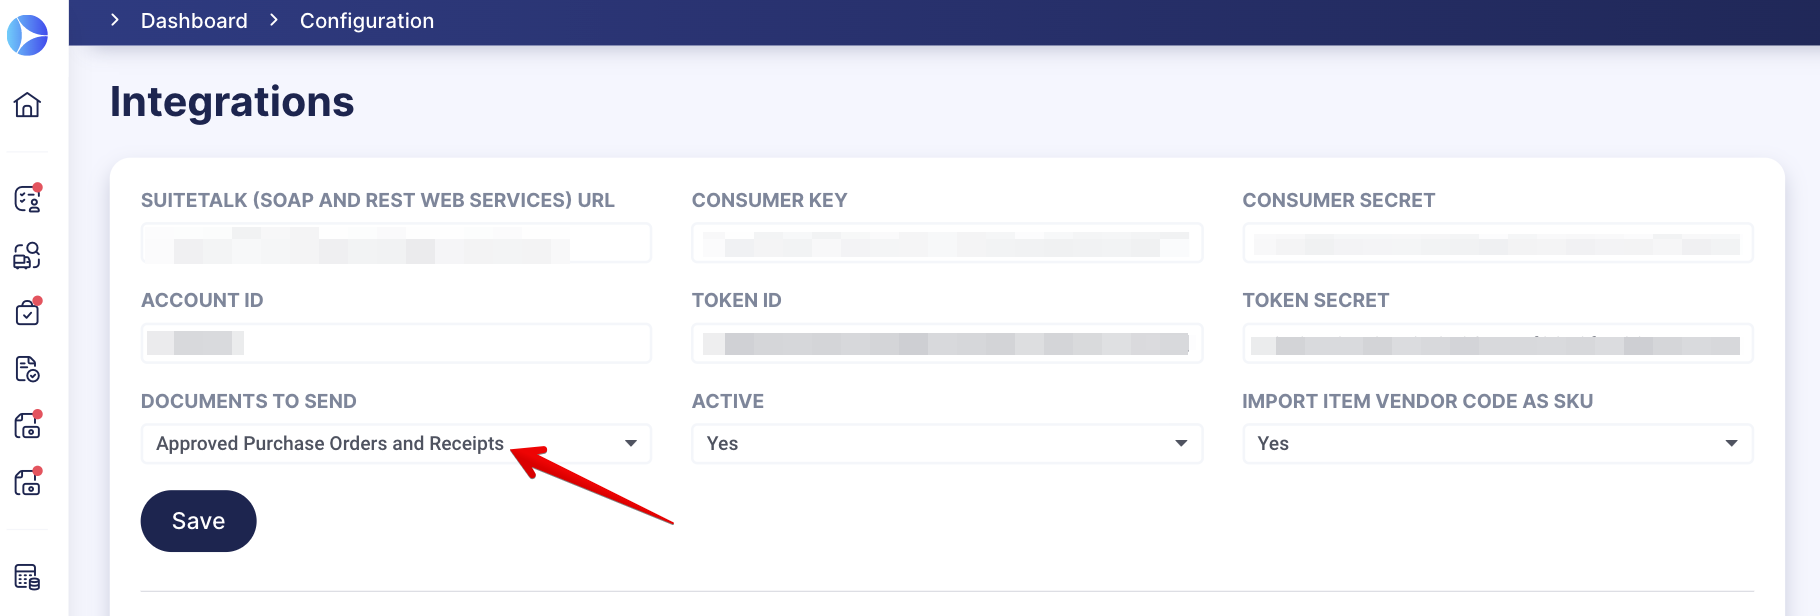The width and height of the screenshot is (1820, 616).
Task: Focus the Token ID field
Action: pyautogui.click(x=946, y=344)
